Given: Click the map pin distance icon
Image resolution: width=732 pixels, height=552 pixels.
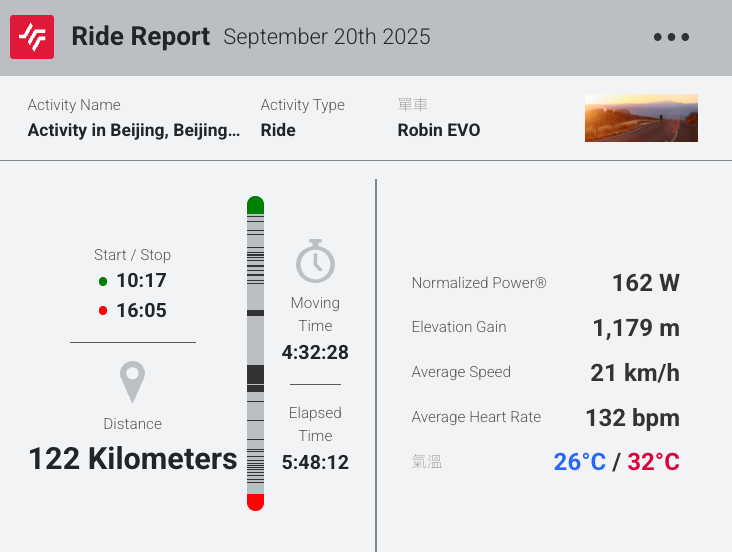Looking at the screenshot, I should coord(132,383).
